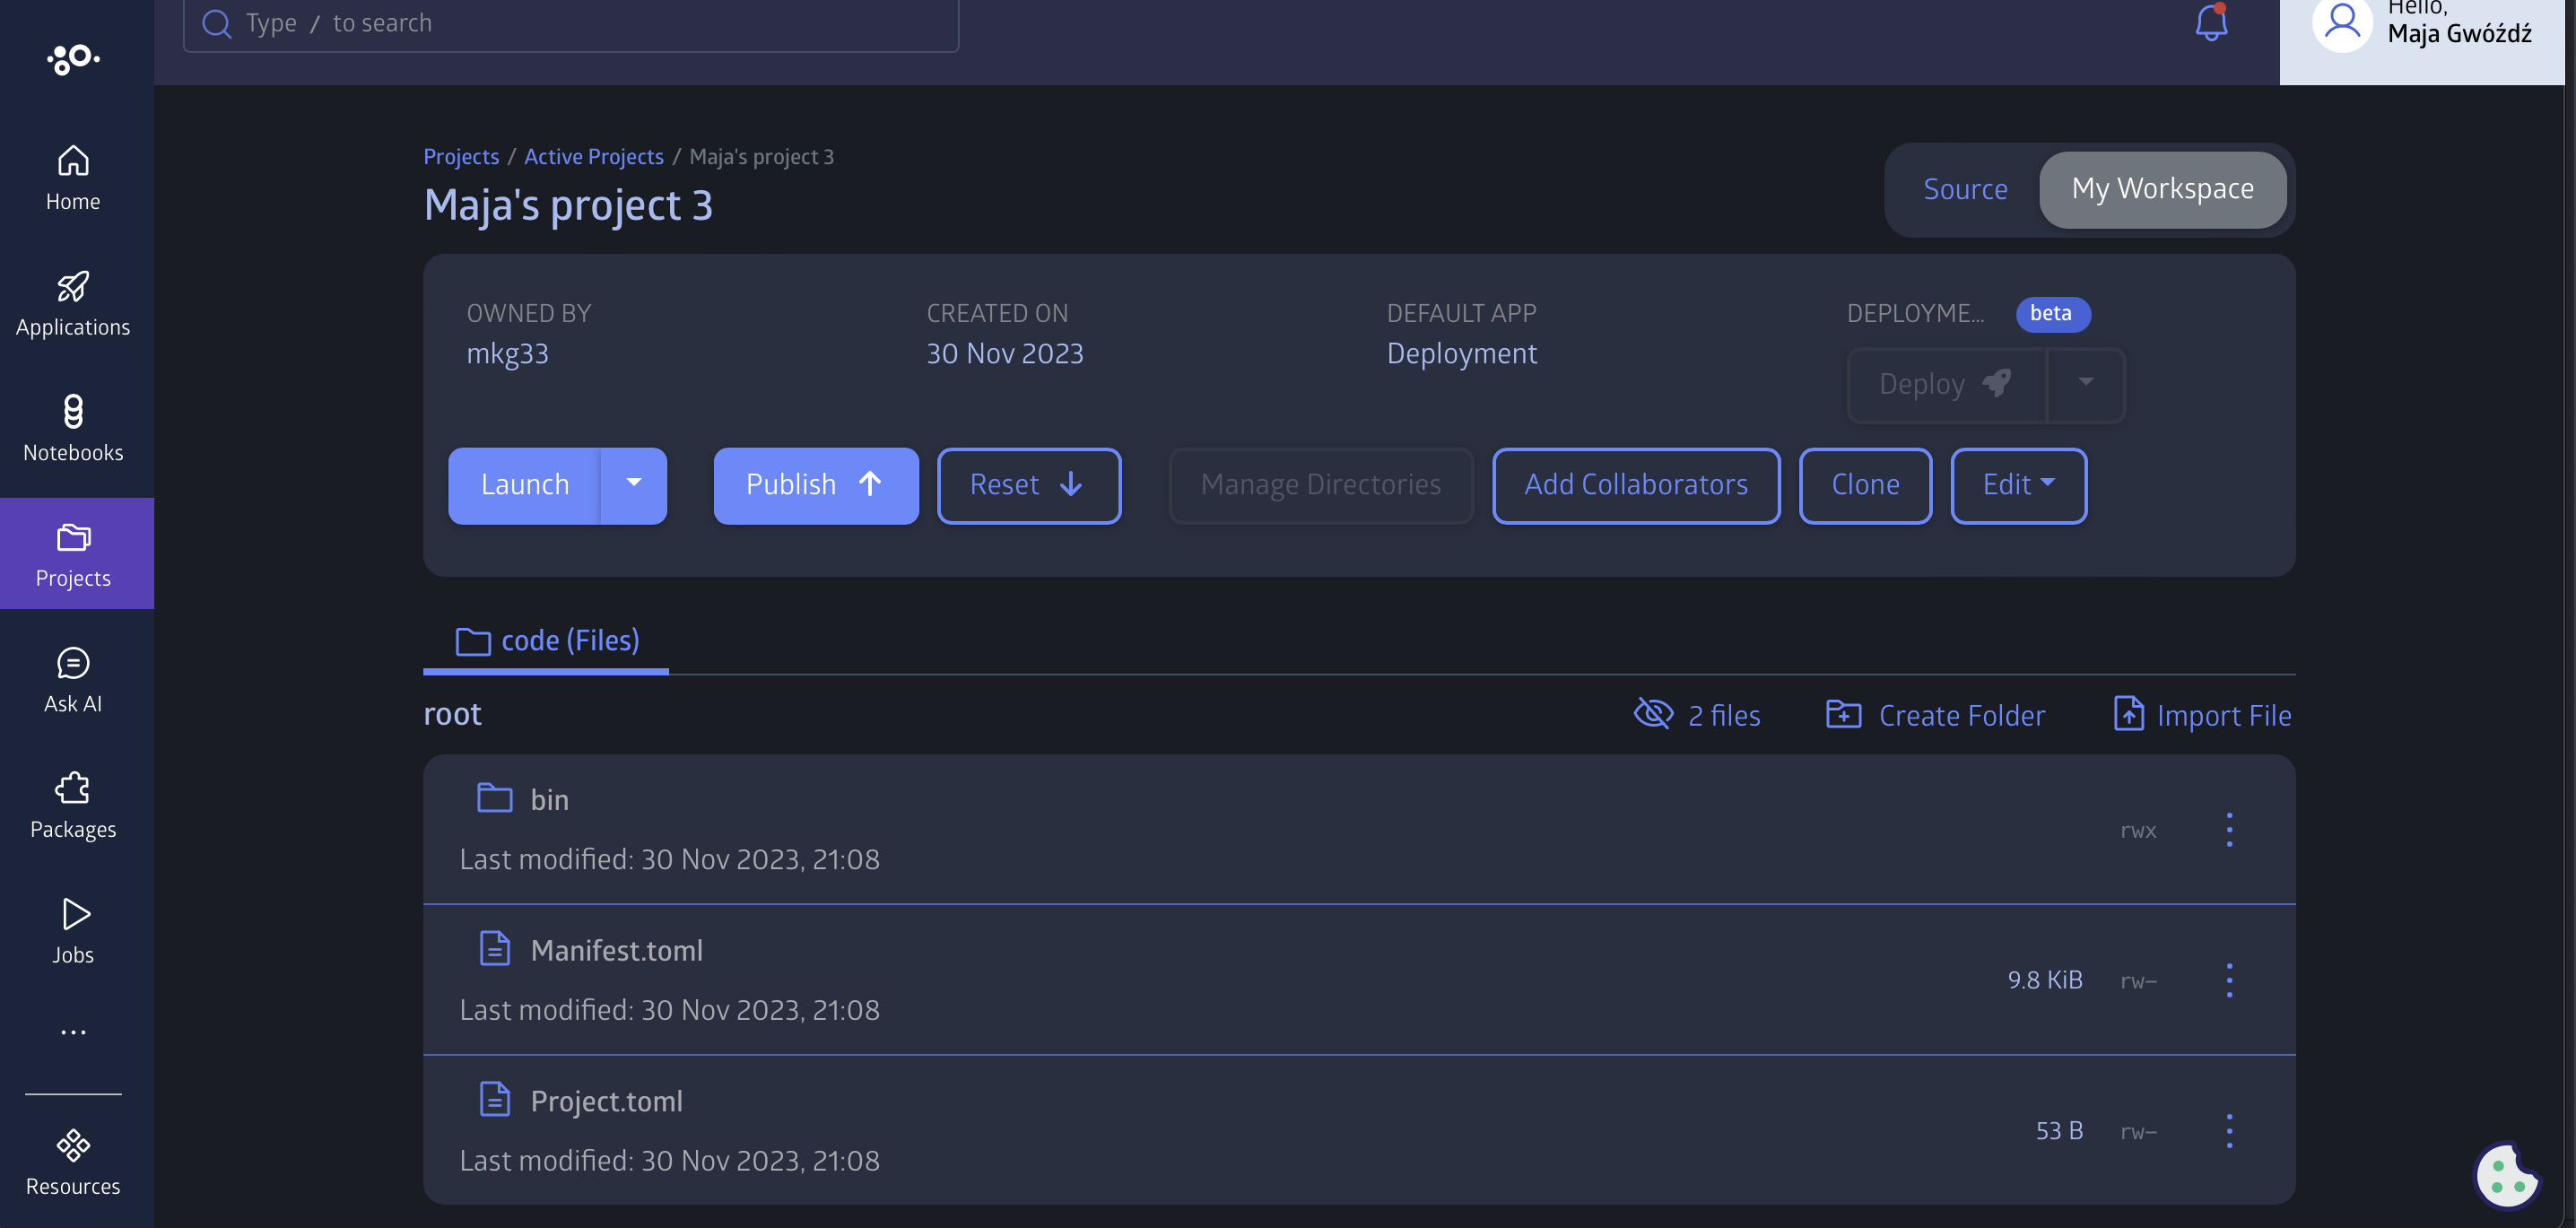Viewport: 2576px width, 1228px height.
Task: Click Add Collaborators
Action: point(1636,485)
